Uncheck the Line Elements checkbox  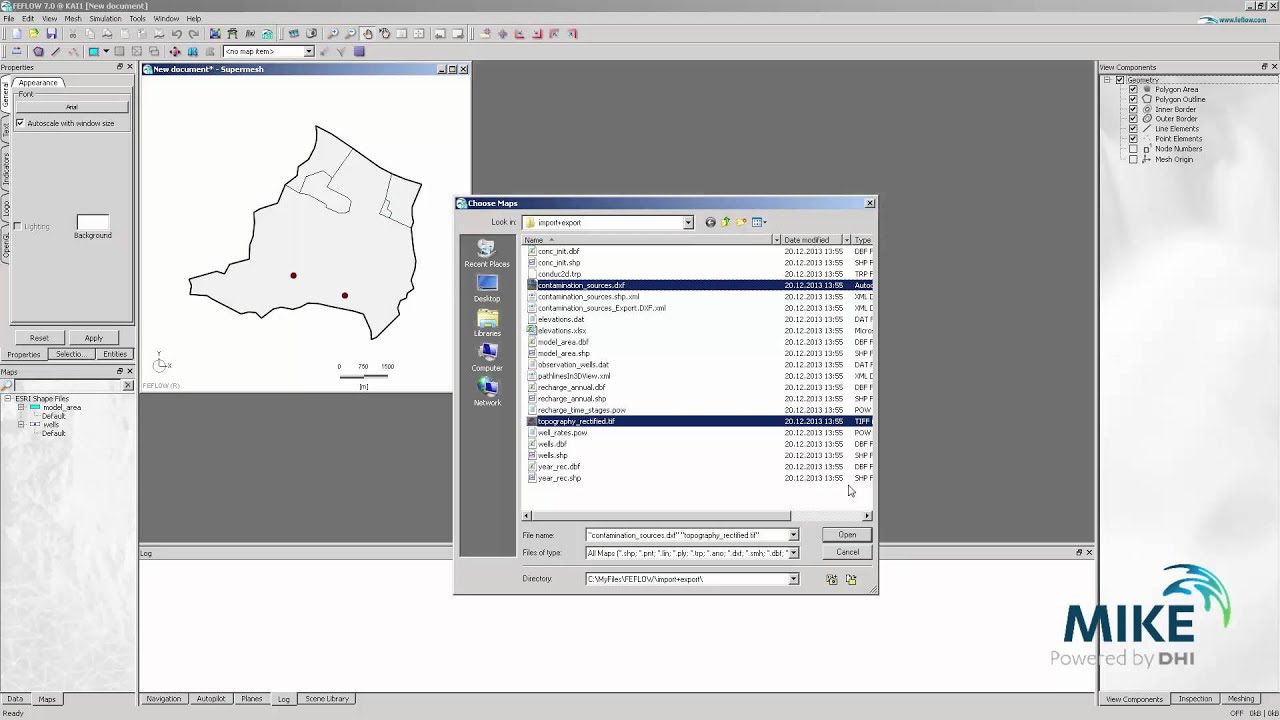(x=1133, y=129)
